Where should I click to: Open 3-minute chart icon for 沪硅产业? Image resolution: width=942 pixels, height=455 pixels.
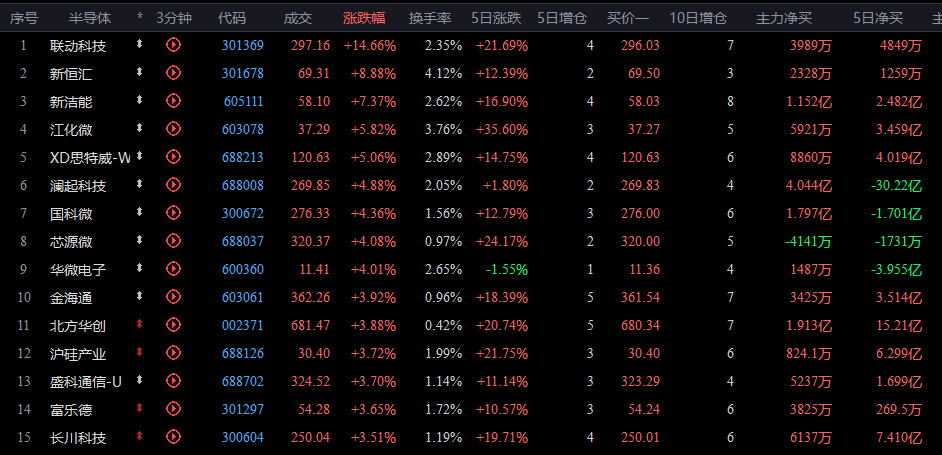click(174, 353)
